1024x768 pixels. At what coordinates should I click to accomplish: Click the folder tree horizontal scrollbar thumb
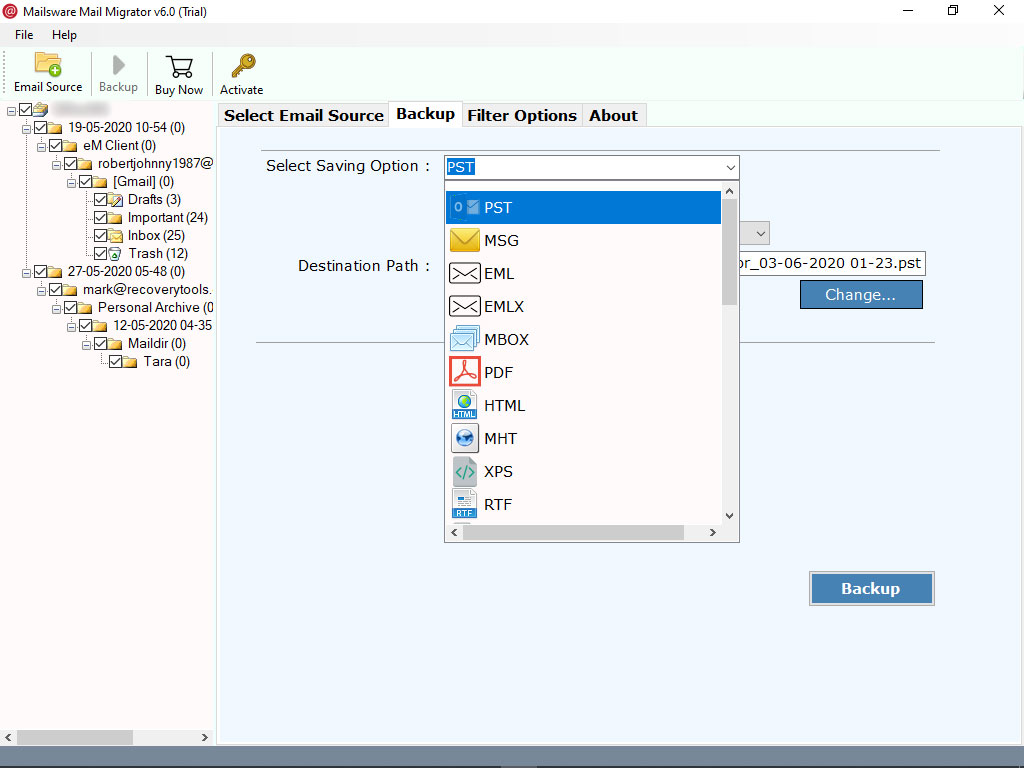(x=74, y=737)
